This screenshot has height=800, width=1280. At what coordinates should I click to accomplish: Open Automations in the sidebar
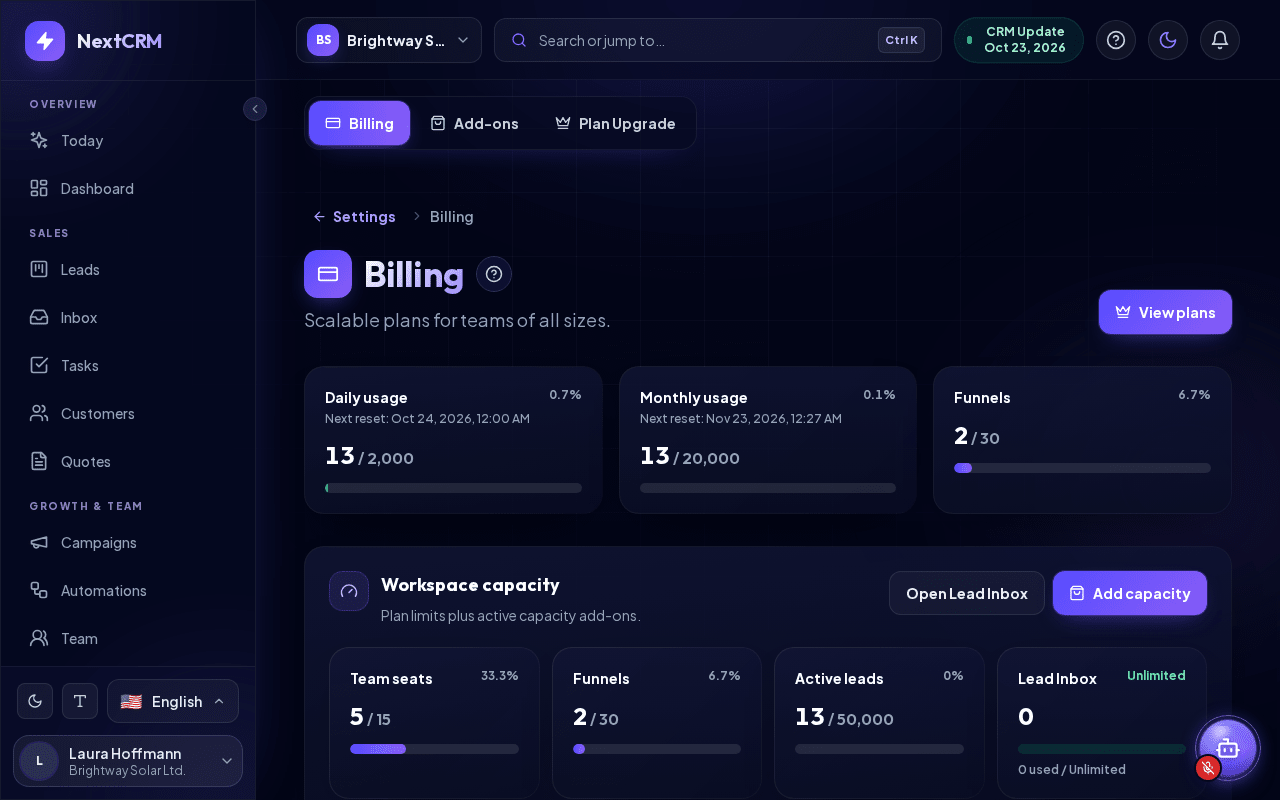(x=128, y=591)
